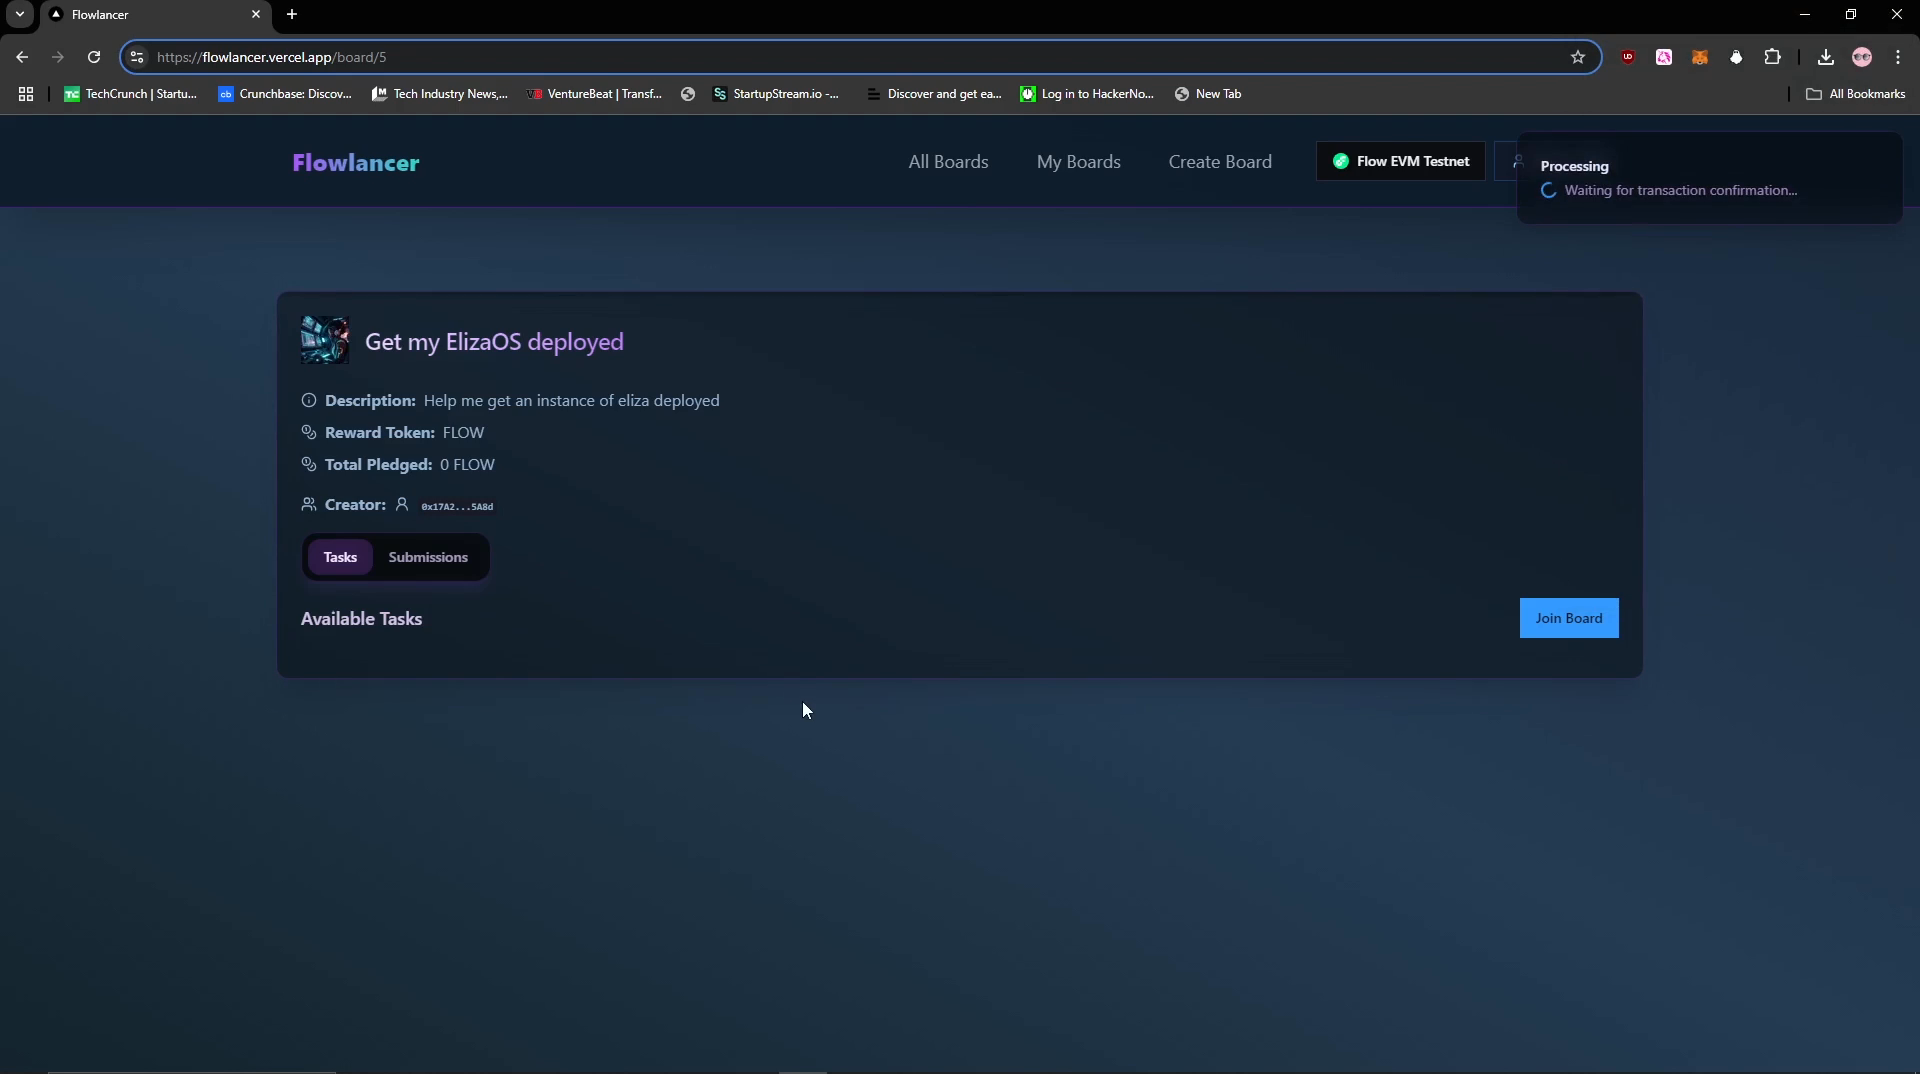Switch to the Submissions tab
This screenshot has width=1920, height=1074.
(428, 557)
